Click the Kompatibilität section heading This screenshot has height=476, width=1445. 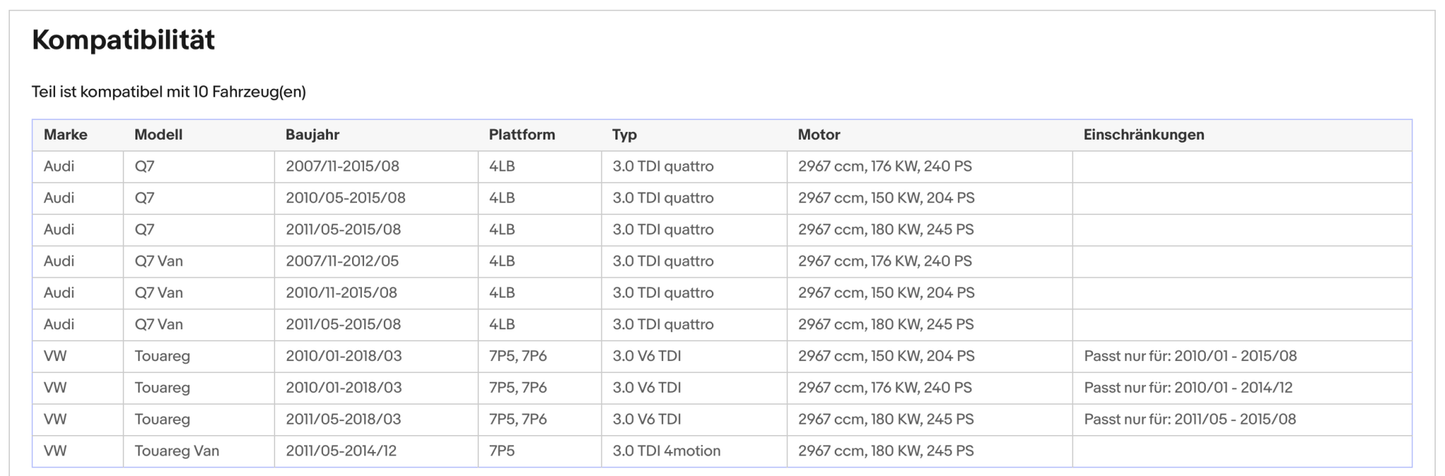[x=123, y=41]
